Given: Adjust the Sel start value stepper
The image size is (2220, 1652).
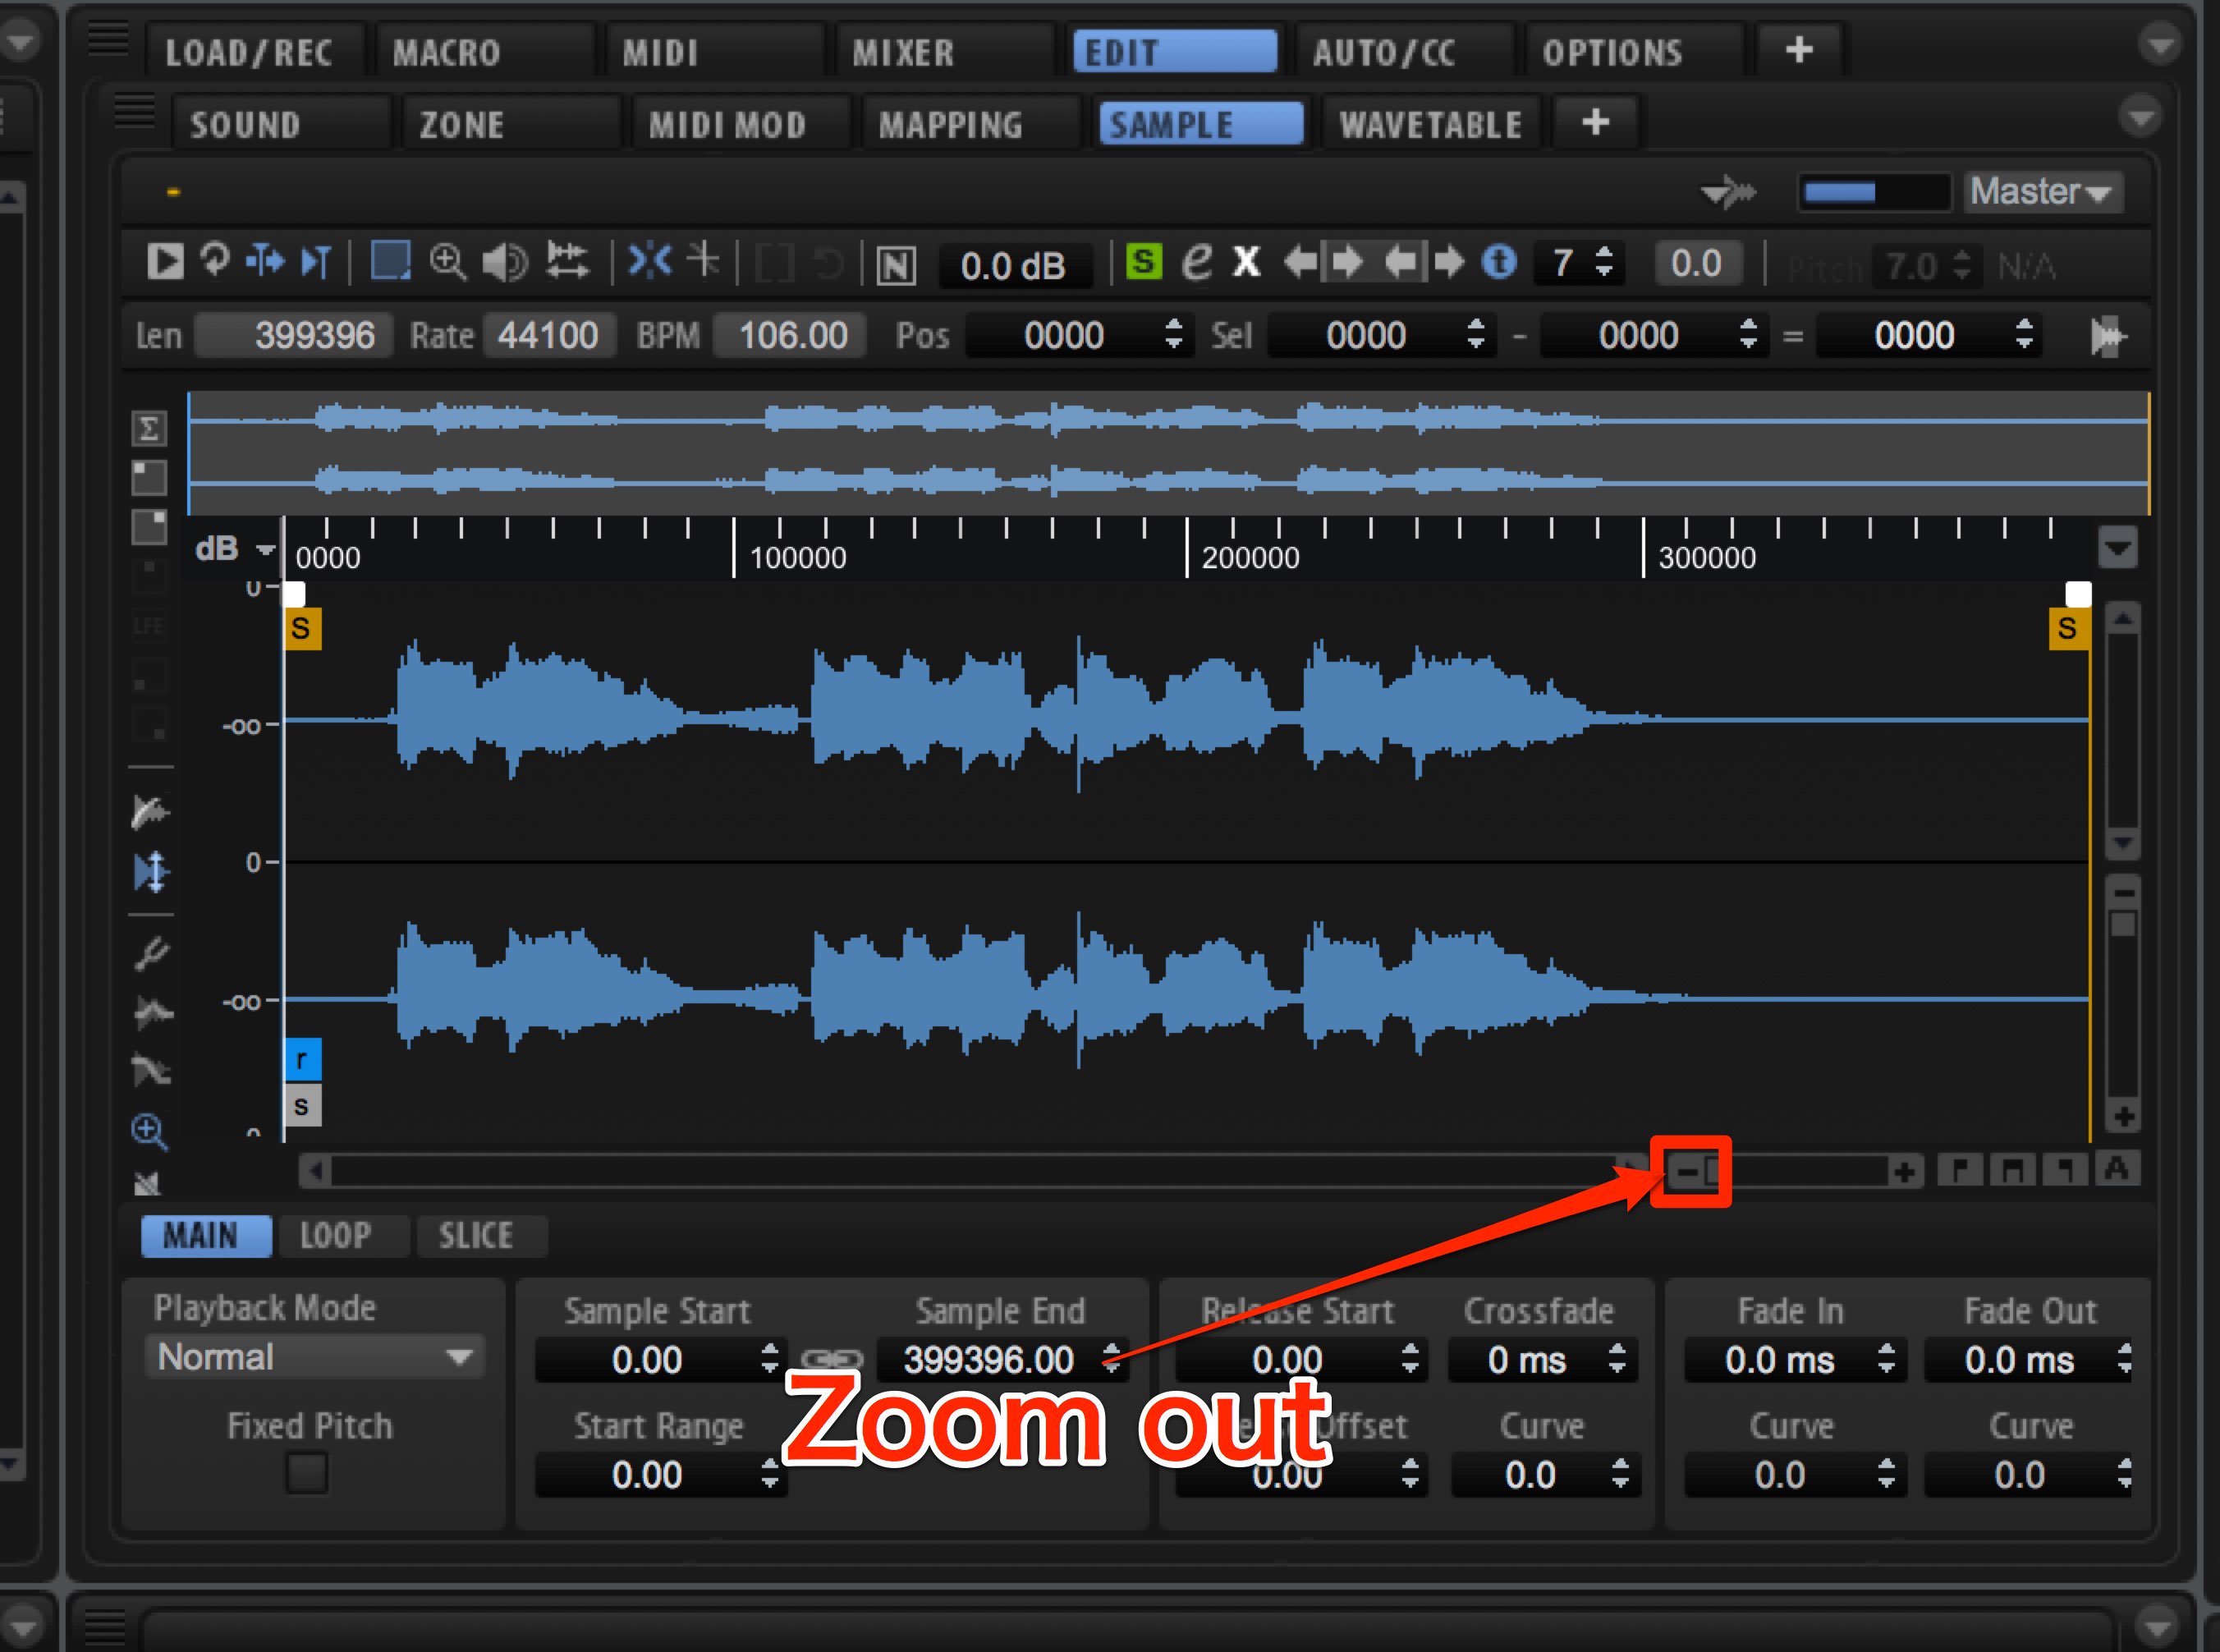Looking at the screenshot, I should click(1476, 334).
